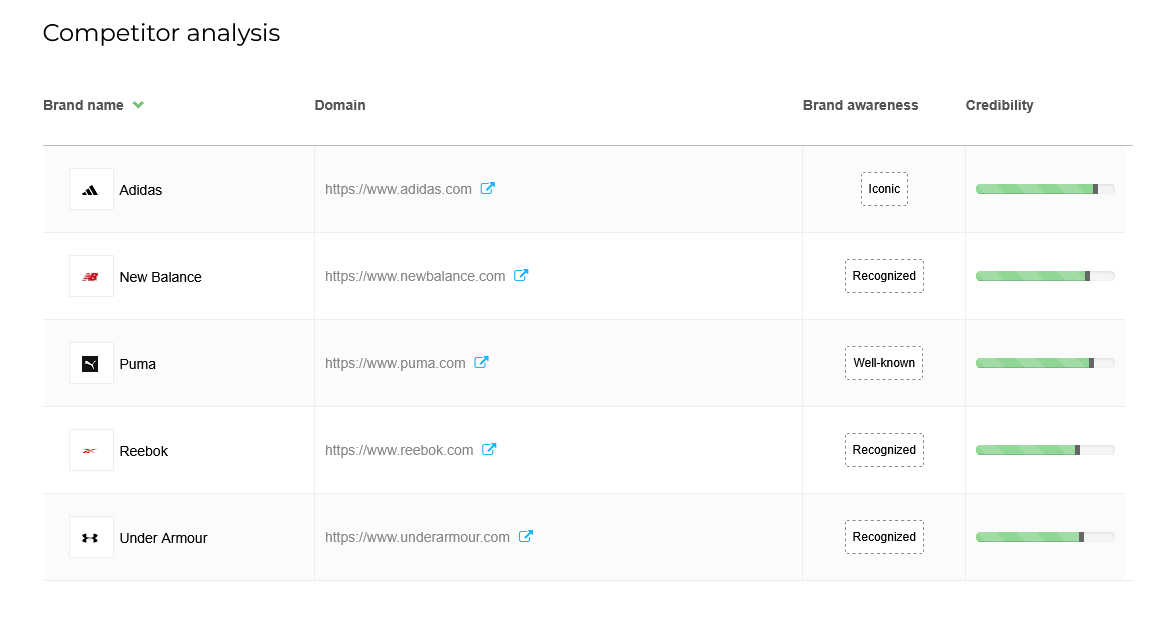The height and width of the screenshot is (620, 1173).
Task: Visit the https://www.adidas.com link
Action: click(398, 189)
